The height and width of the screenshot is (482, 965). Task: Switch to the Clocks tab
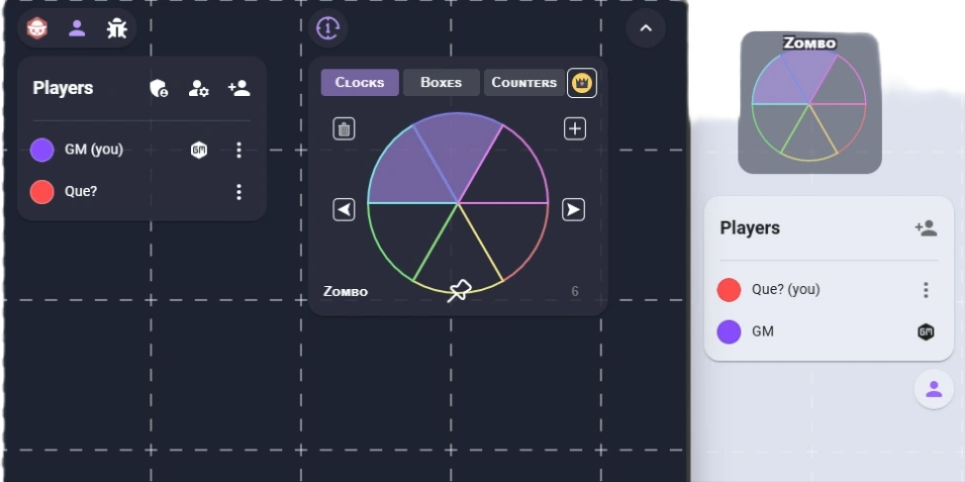pos(360,83)
